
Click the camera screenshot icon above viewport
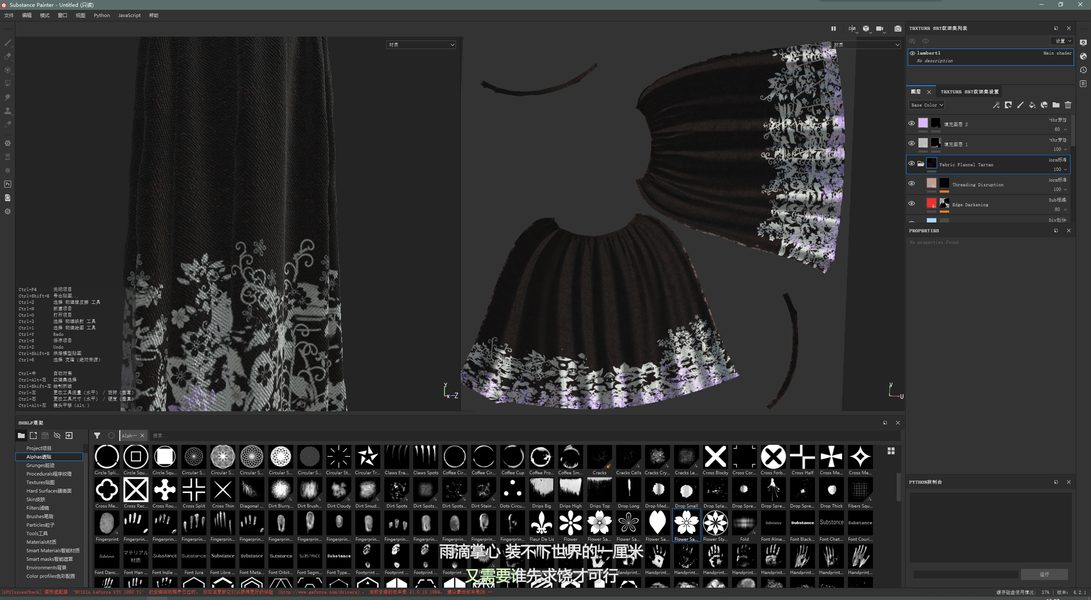click(898, 29)
